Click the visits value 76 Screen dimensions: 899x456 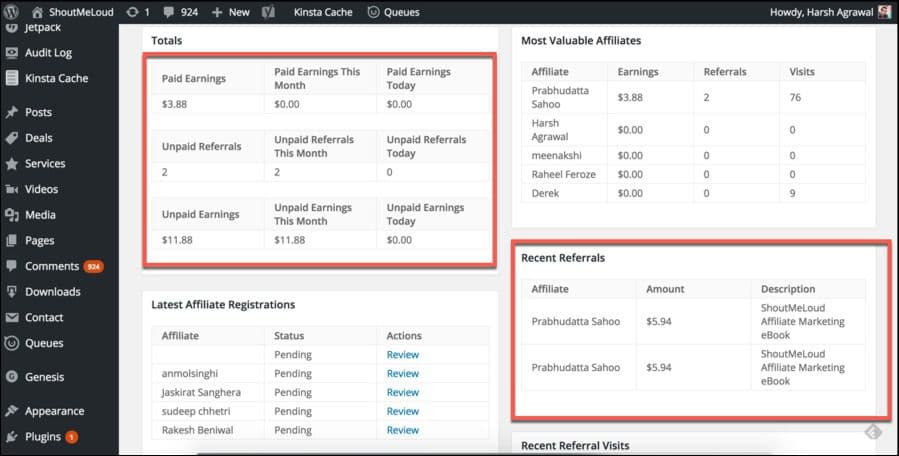(x=795, y=98)
